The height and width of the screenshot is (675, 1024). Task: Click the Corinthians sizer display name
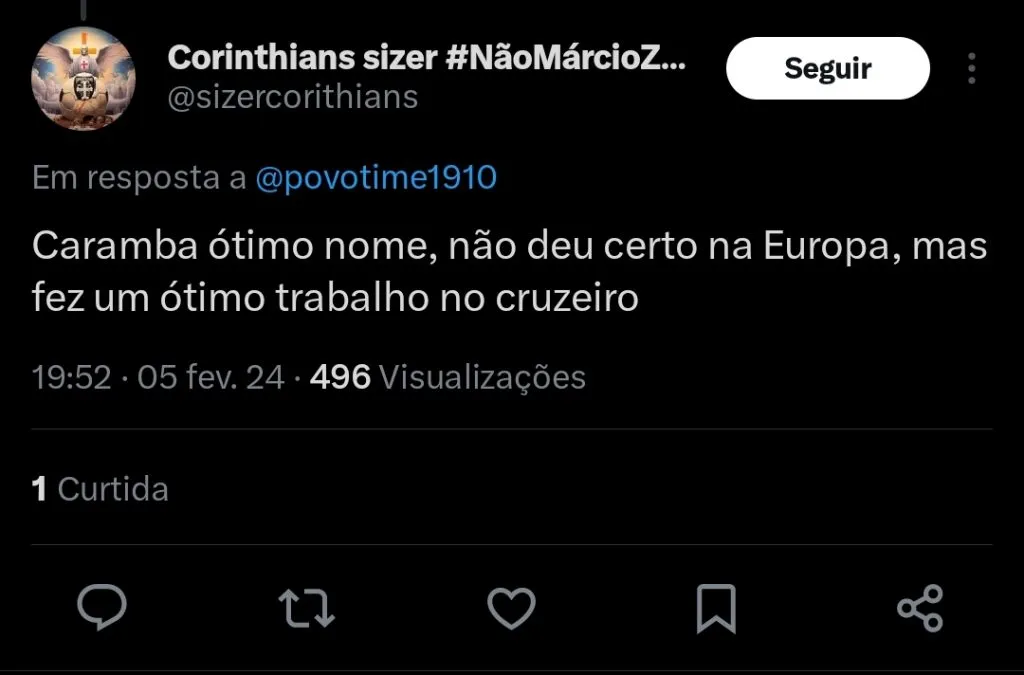point(301,57)
